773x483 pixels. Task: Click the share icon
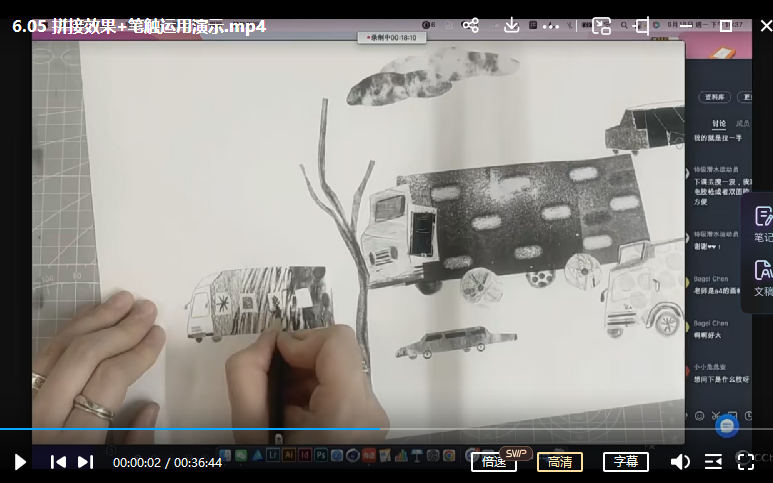(471, 26)
